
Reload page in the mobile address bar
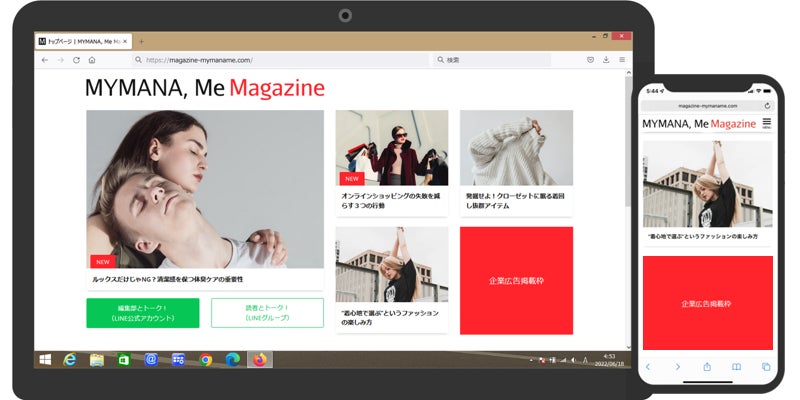tap(767, 105)
